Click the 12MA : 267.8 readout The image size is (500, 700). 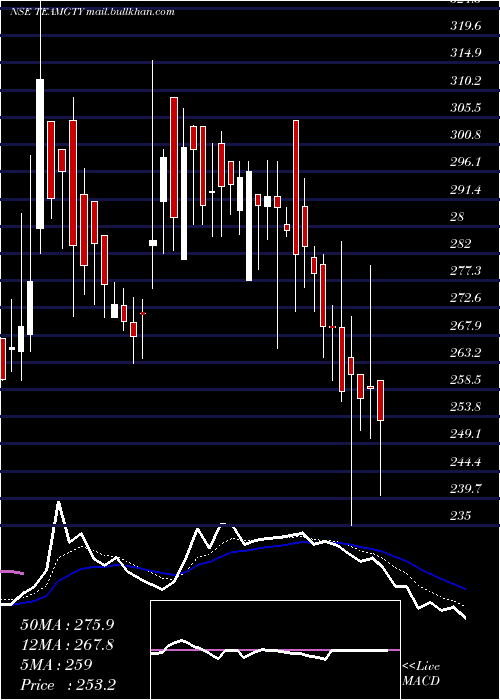point(67,645)
